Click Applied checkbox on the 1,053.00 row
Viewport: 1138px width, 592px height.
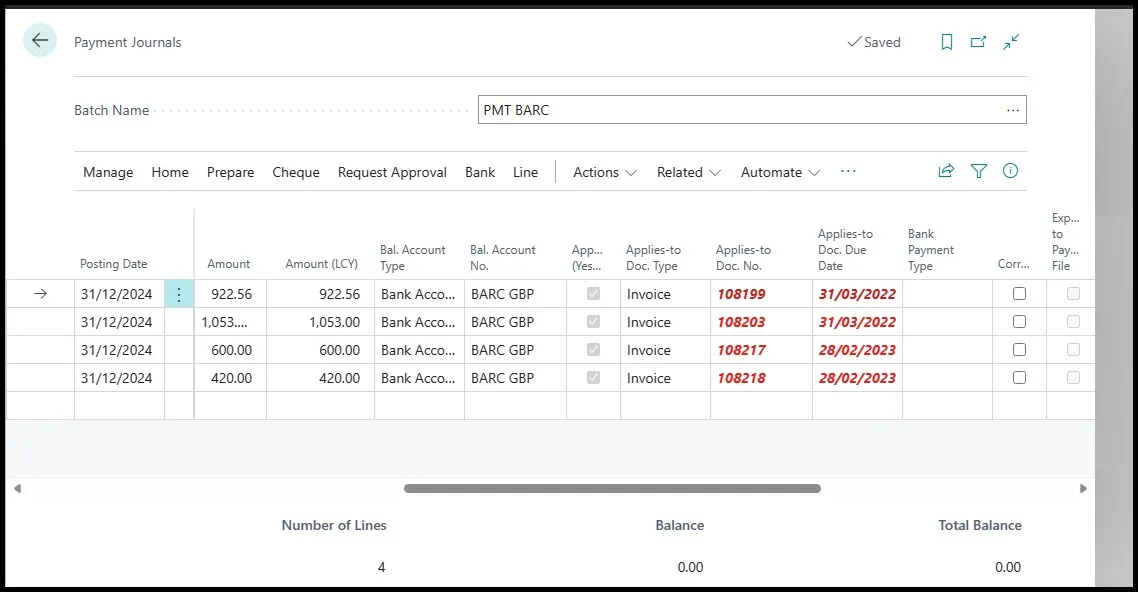[x=593, y=321]
